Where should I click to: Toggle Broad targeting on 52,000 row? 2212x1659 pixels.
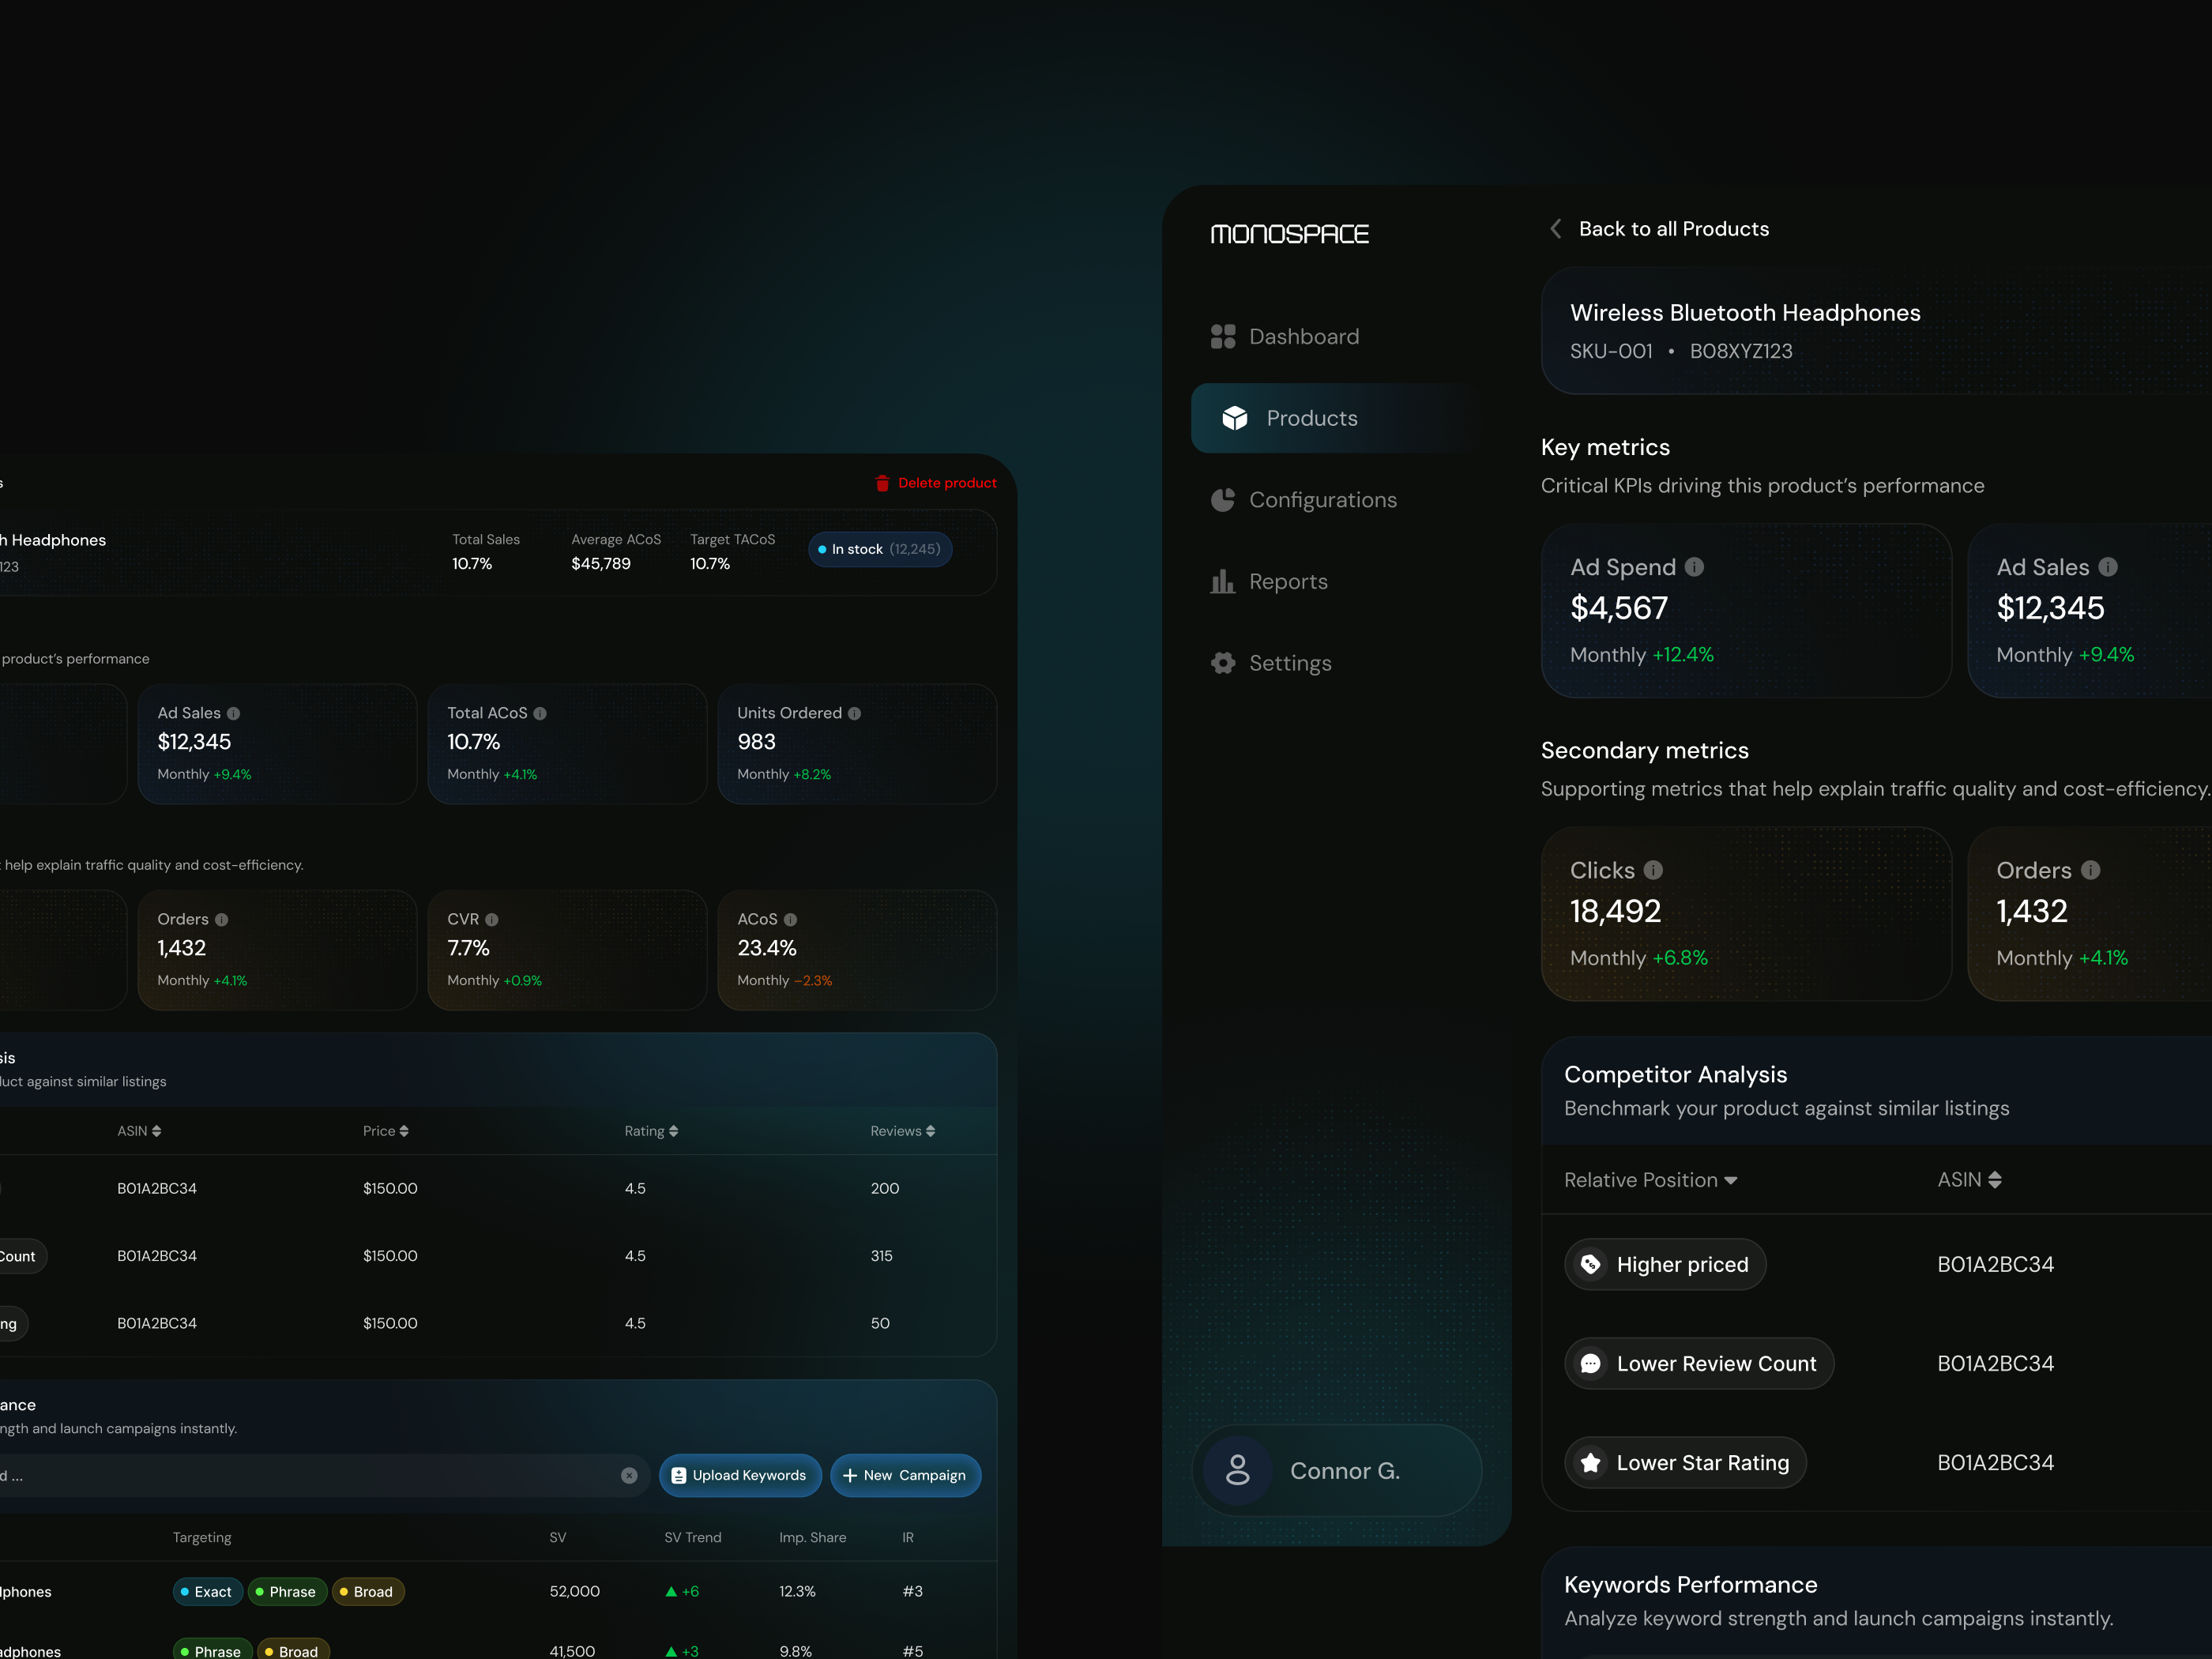click(x=367, y=1591)
